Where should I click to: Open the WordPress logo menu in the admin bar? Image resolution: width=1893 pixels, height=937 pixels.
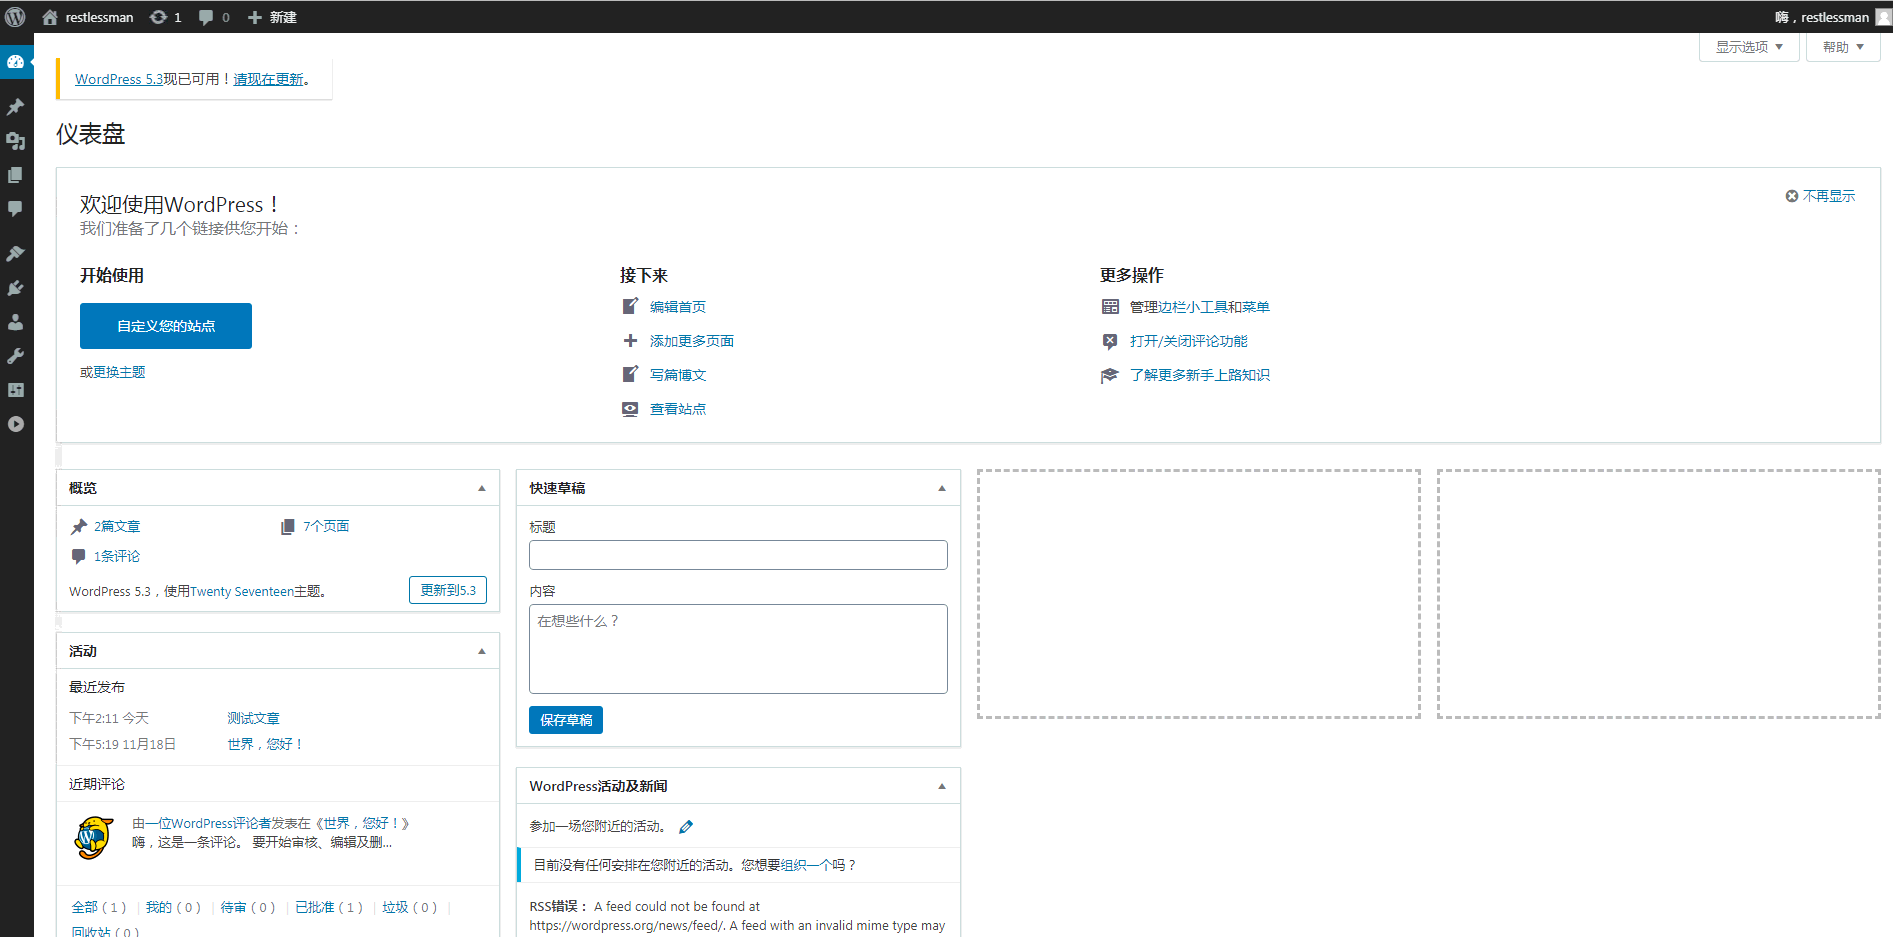[15, 17]
